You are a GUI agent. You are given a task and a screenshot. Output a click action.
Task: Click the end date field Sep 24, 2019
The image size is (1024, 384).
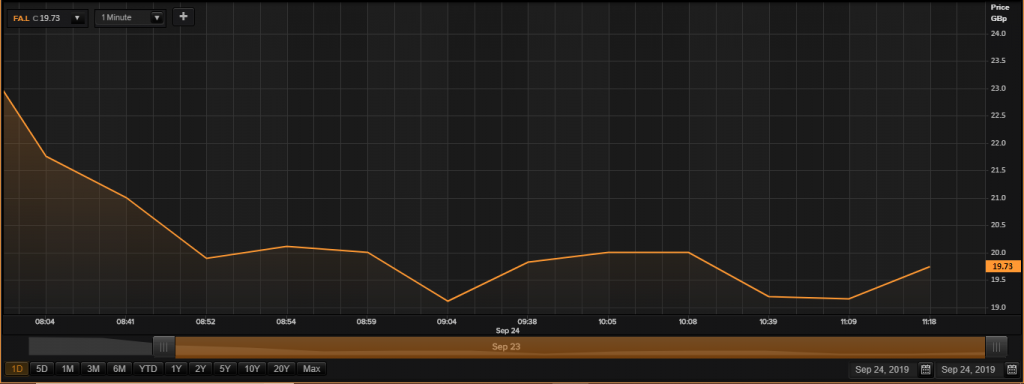968,370
